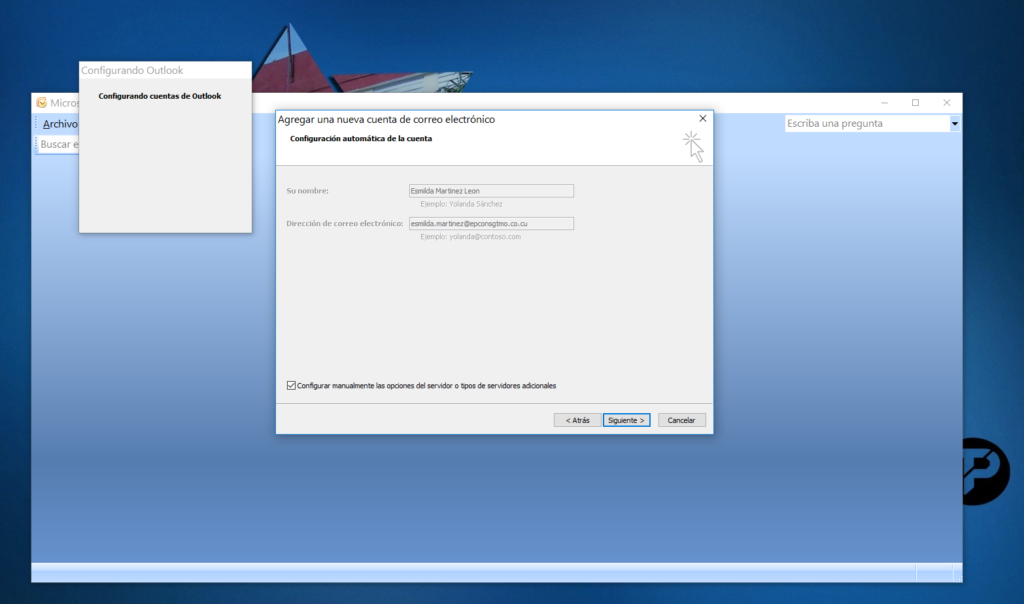The width and height of the screenshot is (1024, 604).
Task: Uncheck Configurar manualmente las opciones del servidor
Action: (291, 385)
